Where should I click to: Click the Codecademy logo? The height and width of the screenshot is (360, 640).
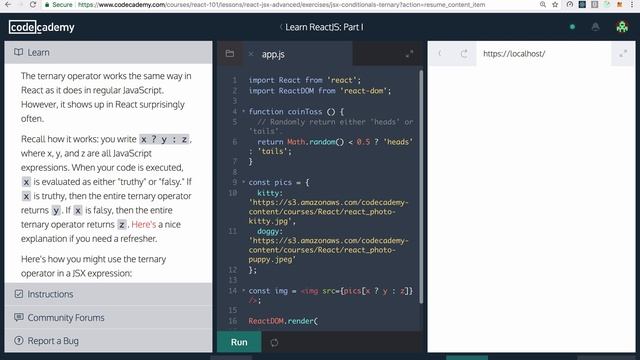point(42,27)
